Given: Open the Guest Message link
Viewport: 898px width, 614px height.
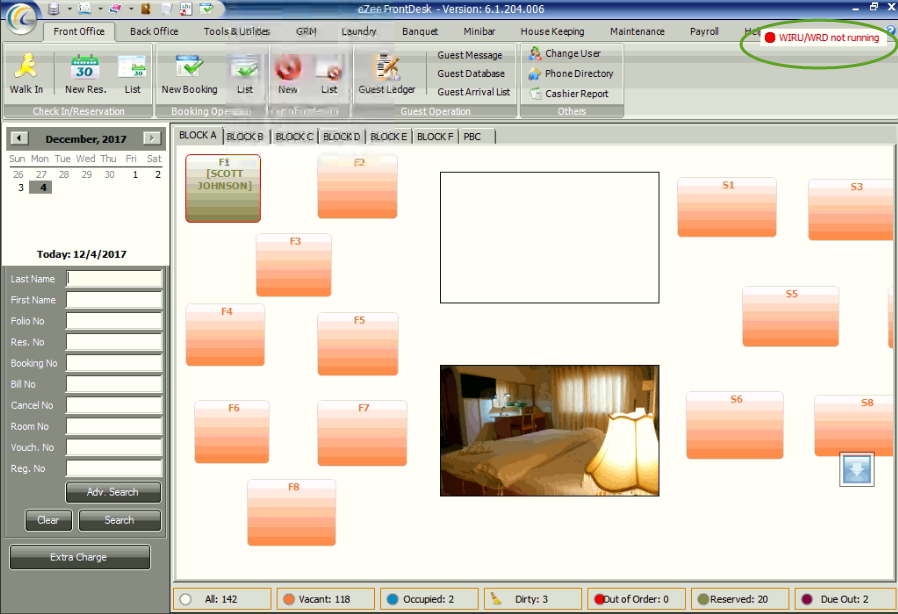Looking at the screenshot, I should pos(470,55).
